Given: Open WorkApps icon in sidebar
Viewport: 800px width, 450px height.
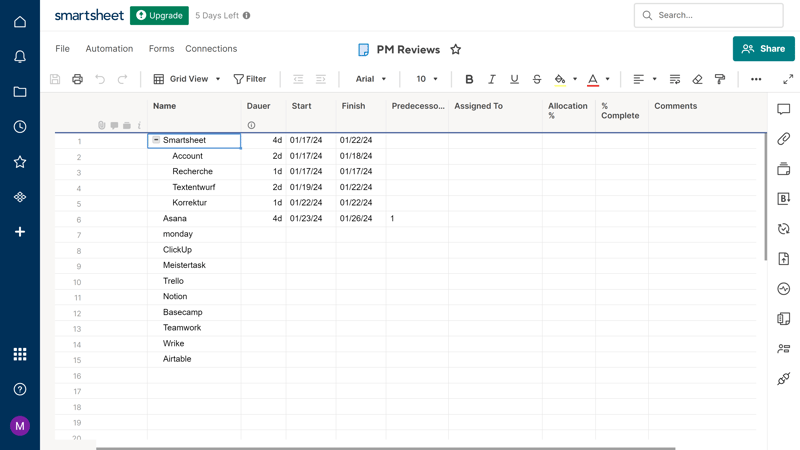Looking at the screenshot, I should coord(20,197).
